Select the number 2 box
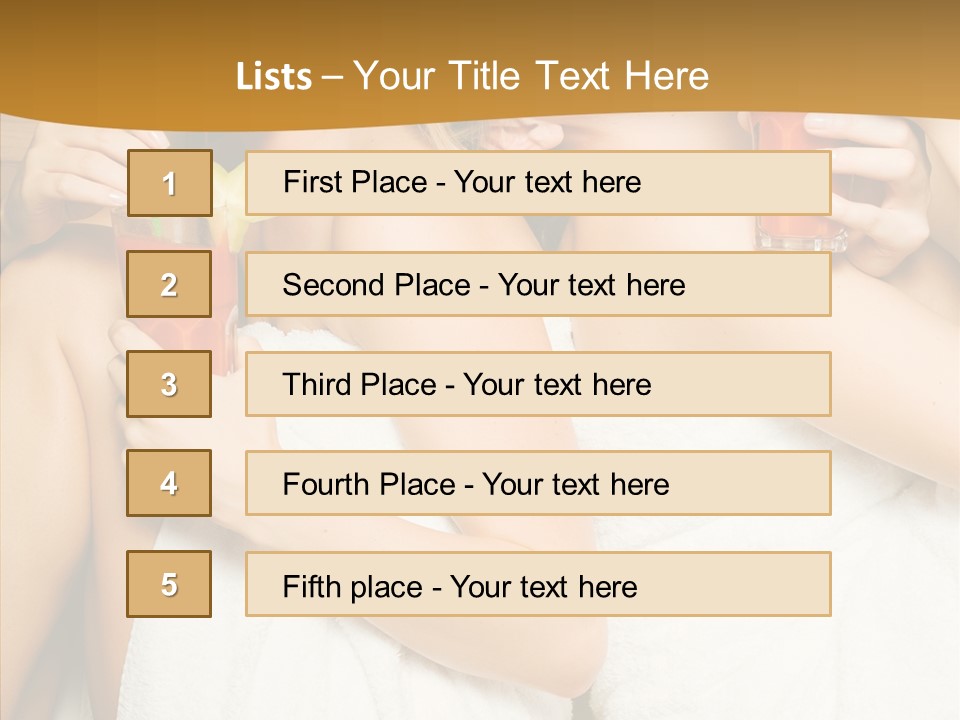Screen dimensions: 960x720 169,284
